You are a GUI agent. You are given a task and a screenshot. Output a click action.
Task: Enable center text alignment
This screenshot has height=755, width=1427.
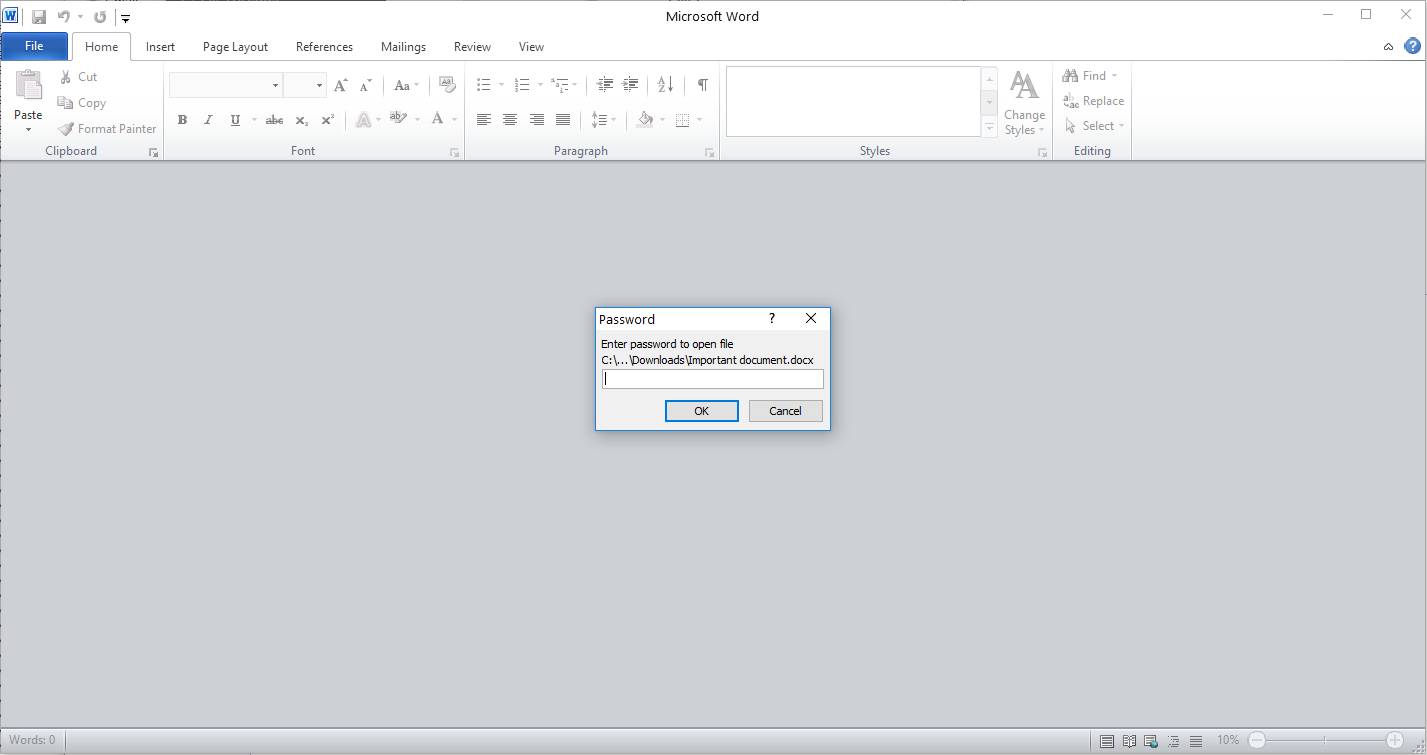(x=510, y=119)
